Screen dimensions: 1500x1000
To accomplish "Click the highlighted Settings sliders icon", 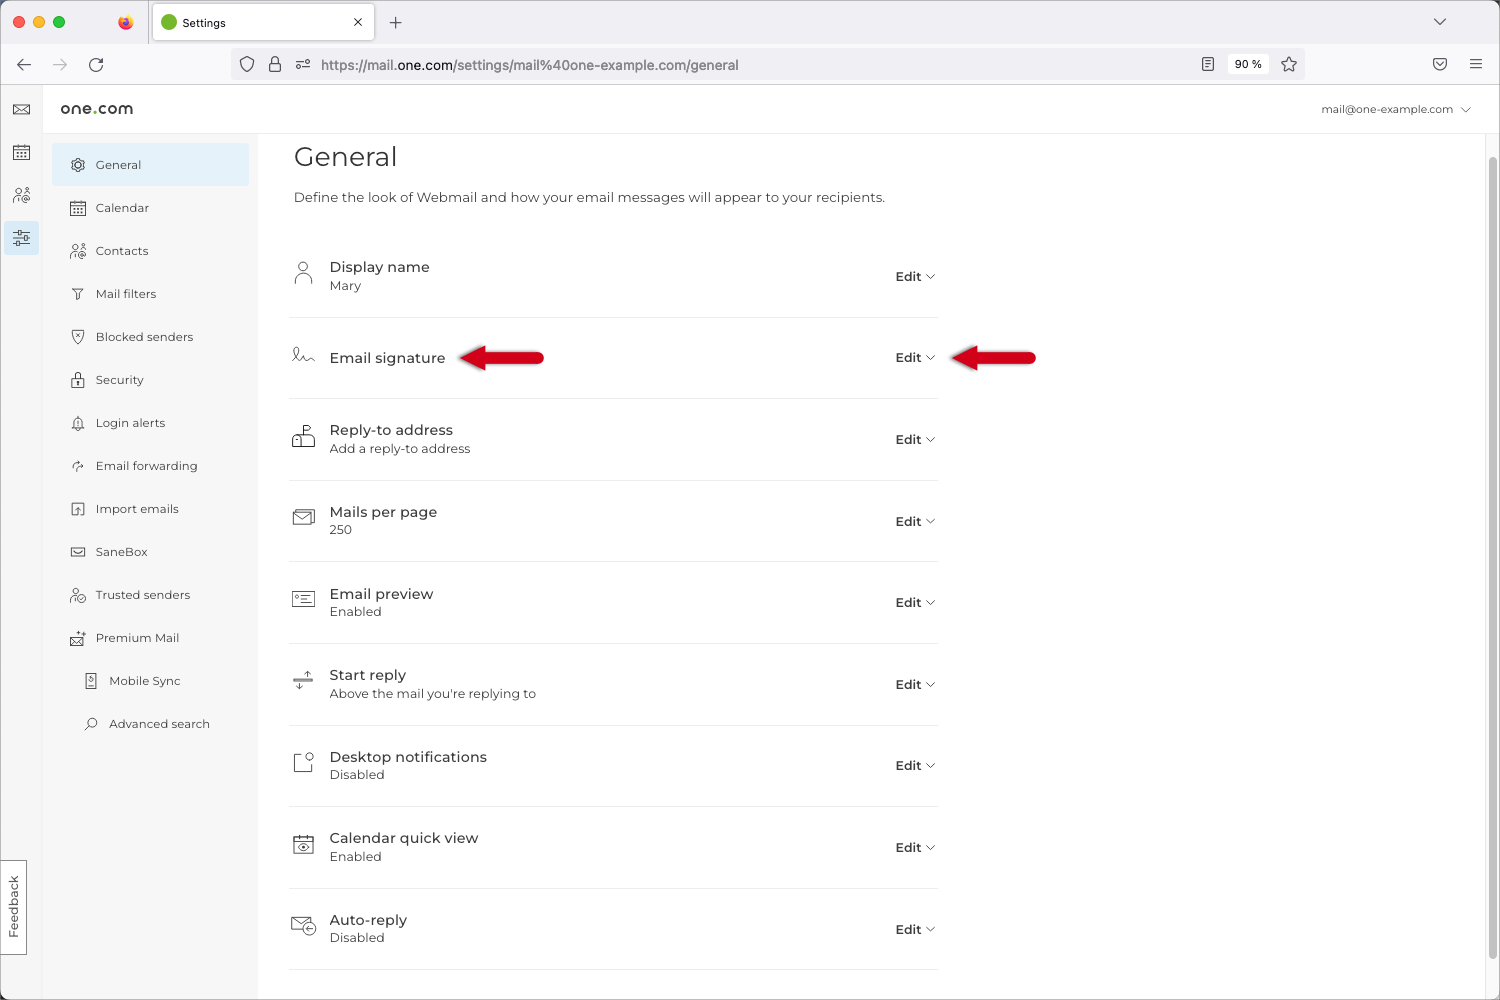I will [21, 238].
